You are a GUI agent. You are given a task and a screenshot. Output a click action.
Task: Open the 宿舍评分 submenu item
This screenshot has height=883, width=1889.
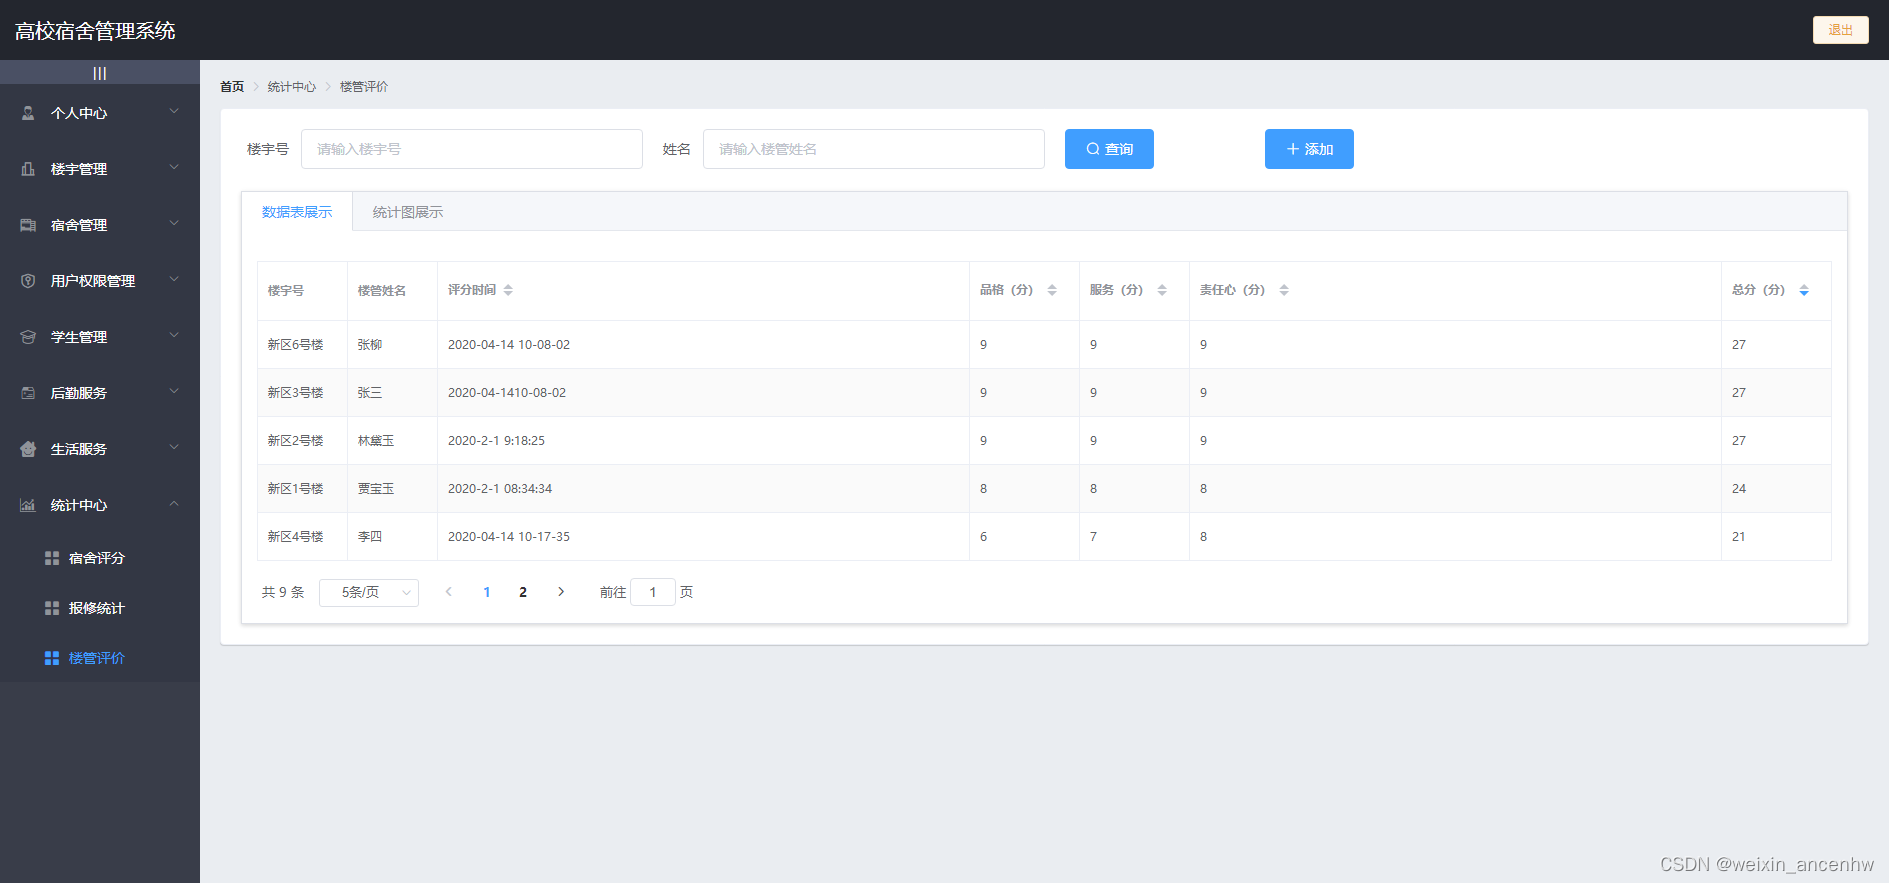pos(100,558)
